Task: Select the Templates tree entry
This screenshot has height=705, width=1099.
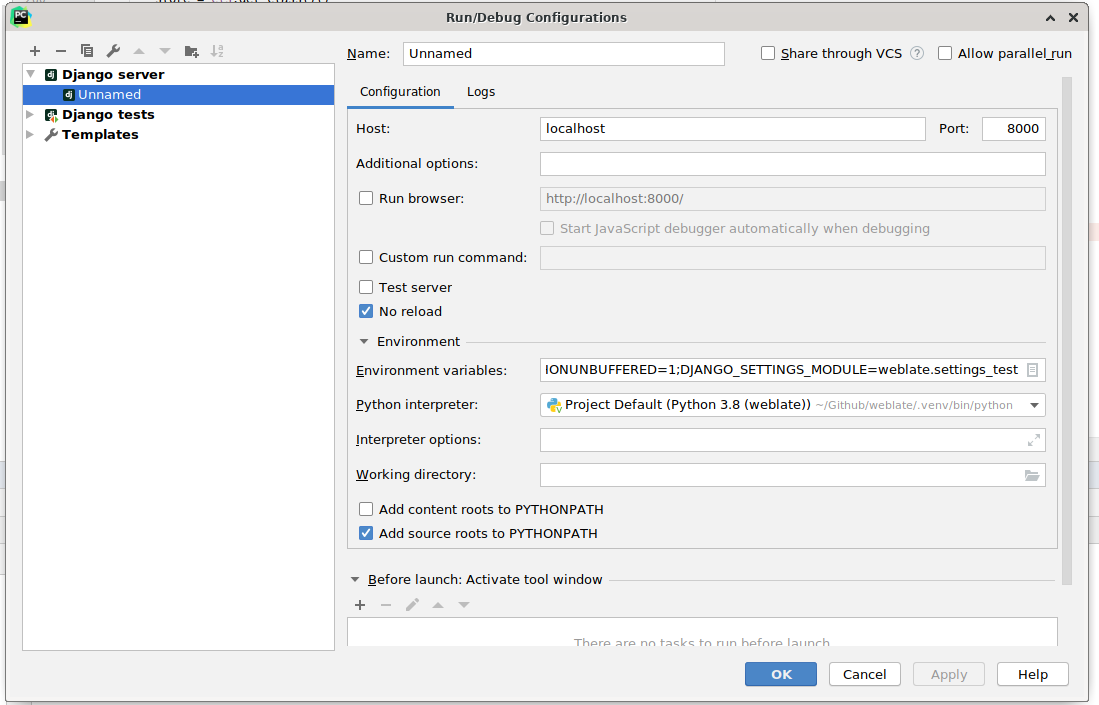Action: [x=97, y=134]
